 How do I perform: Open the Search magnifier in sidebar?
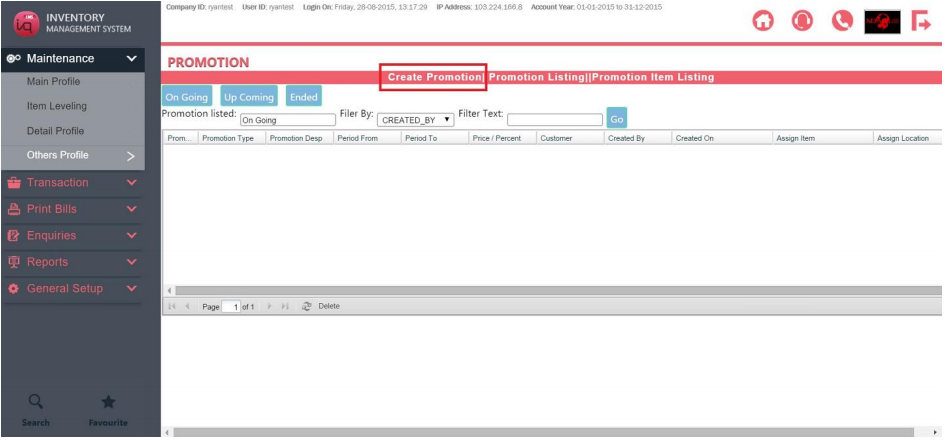[36, 402]
